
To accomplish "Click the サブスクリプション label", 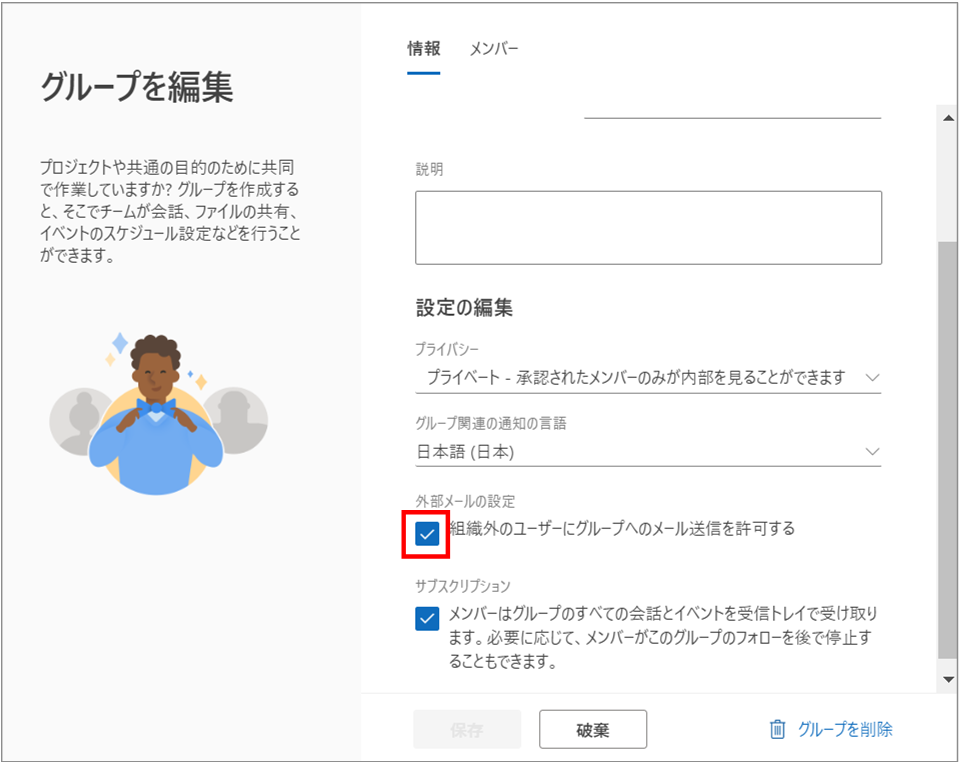I will (x=462, y=586).
